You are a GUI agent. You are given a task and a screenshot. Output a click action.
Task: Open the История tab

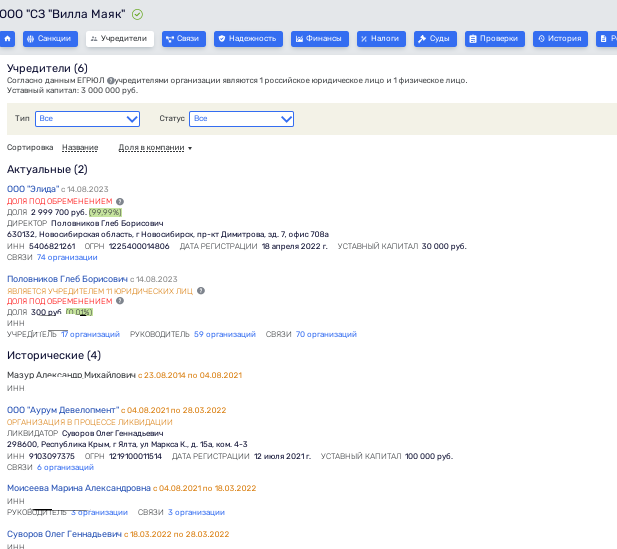[x=560, y=39]
